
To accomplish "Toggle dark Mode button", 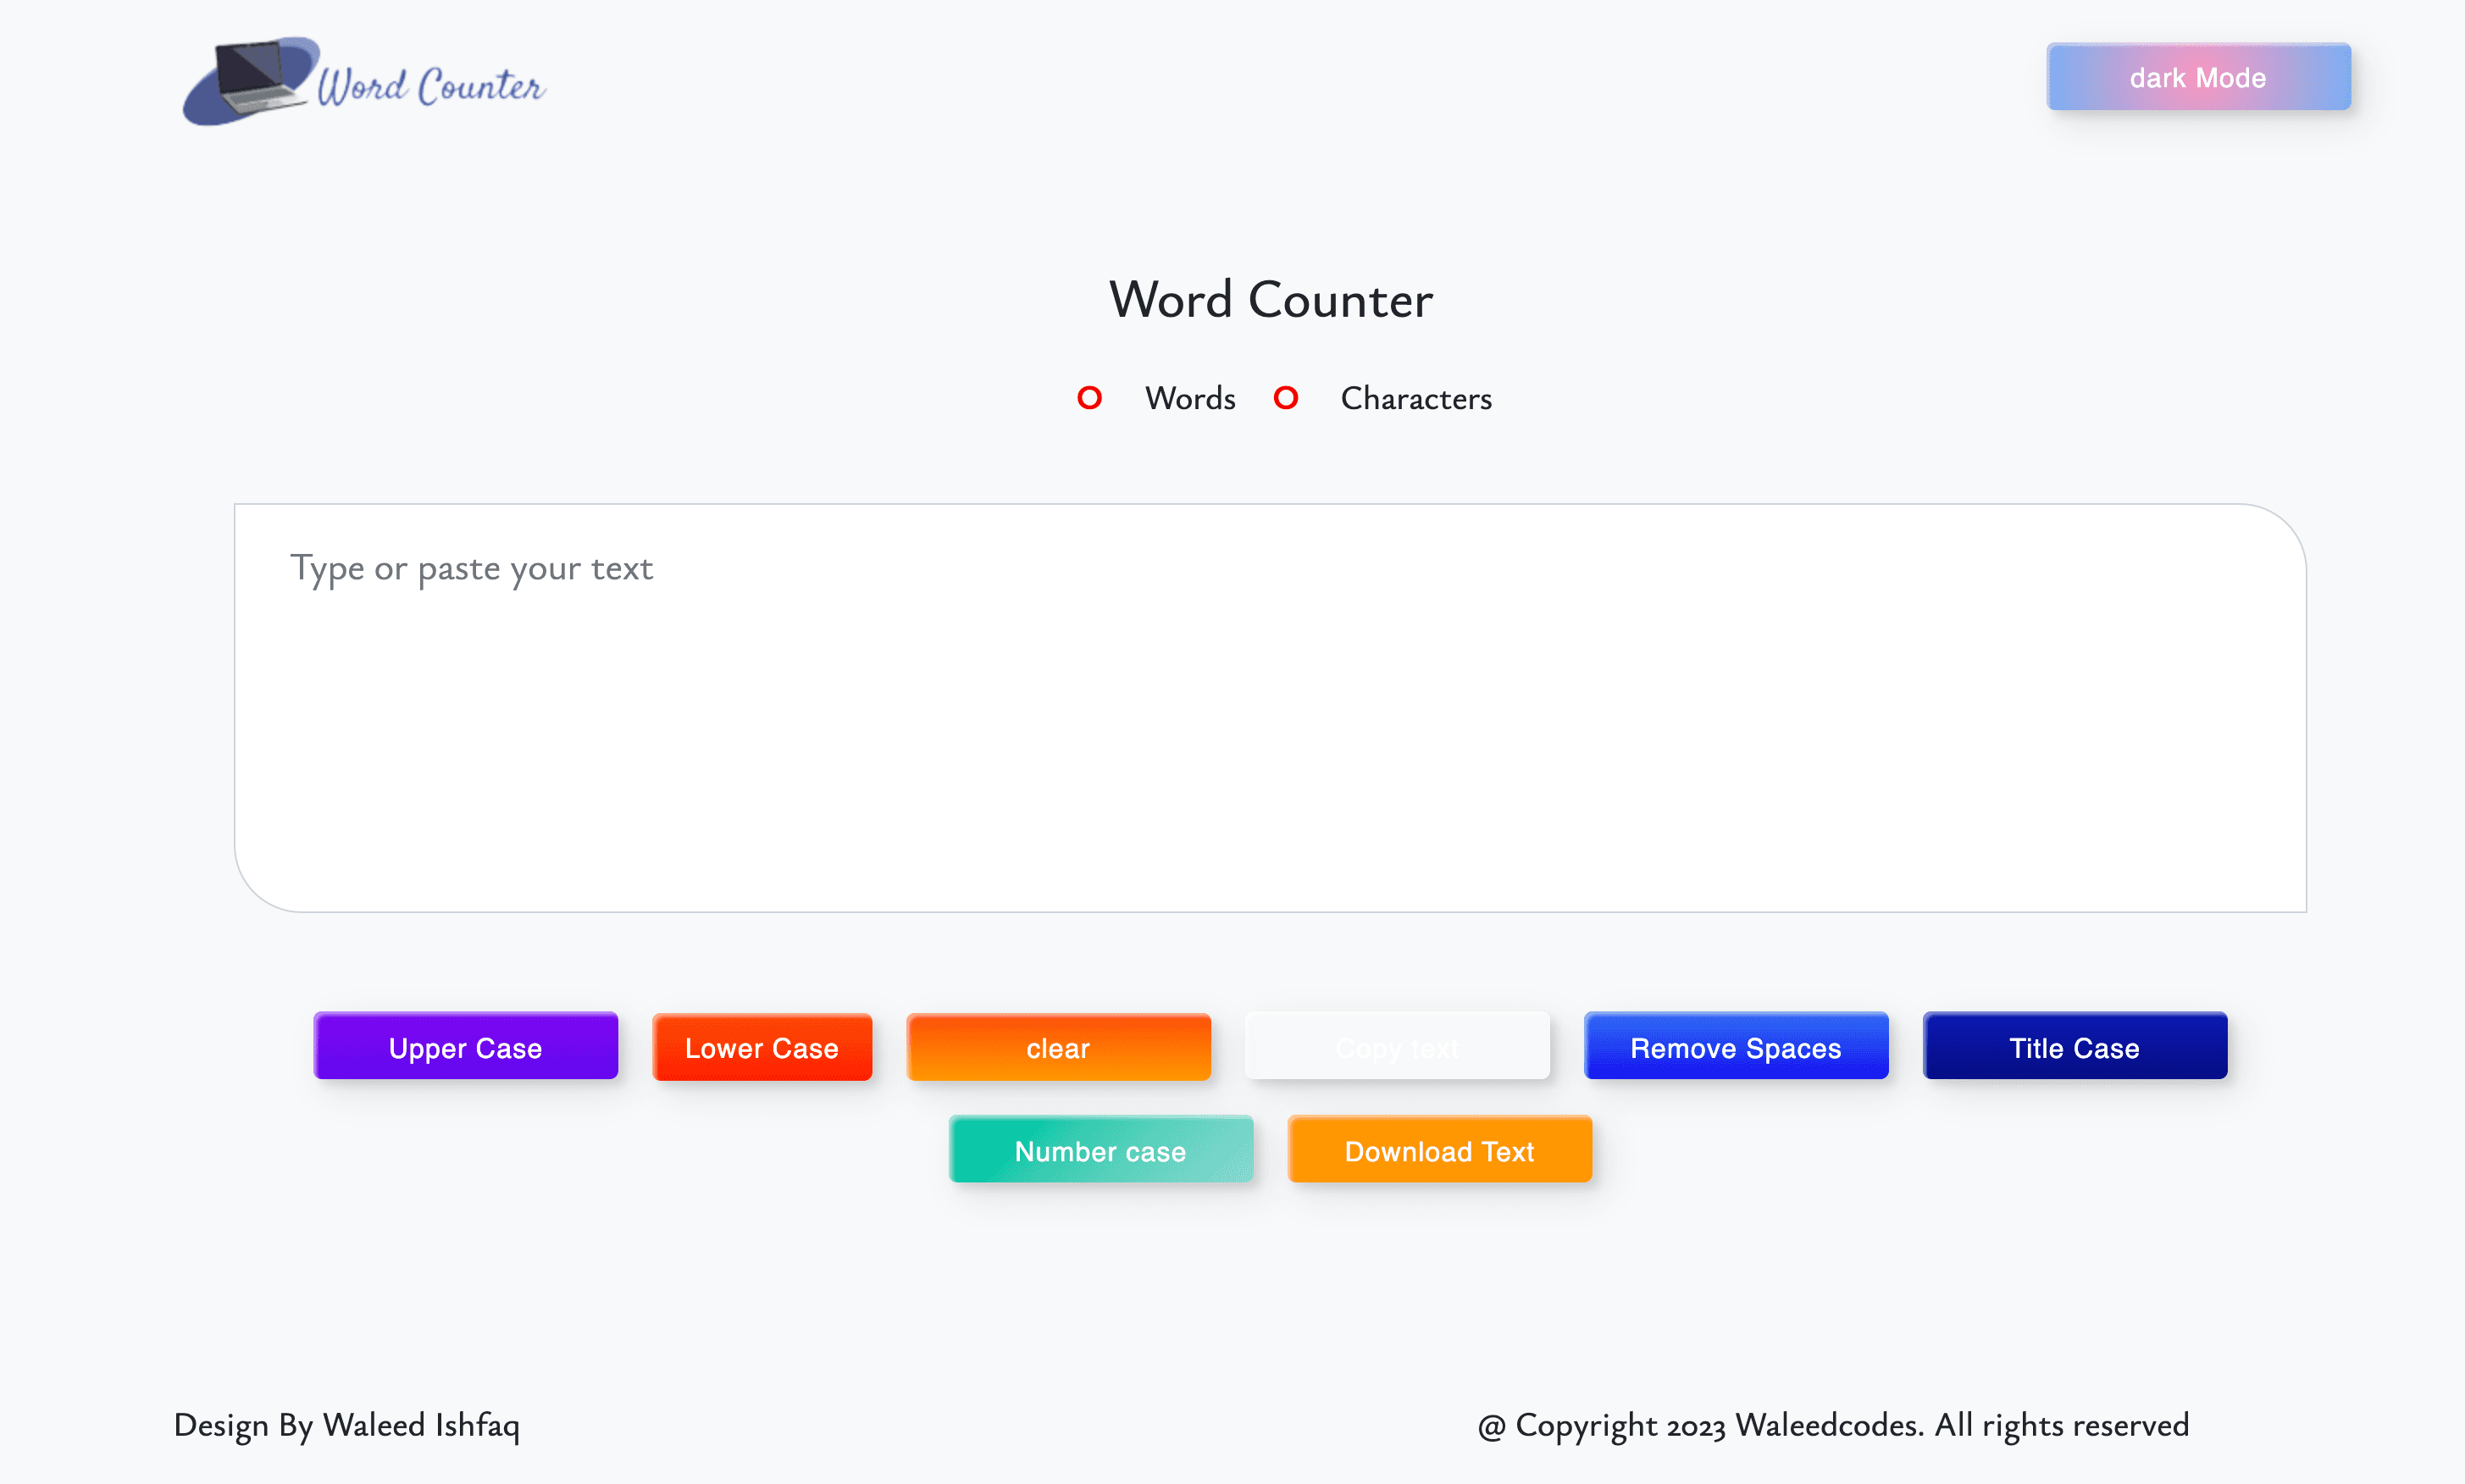I will coord(2198,77).
